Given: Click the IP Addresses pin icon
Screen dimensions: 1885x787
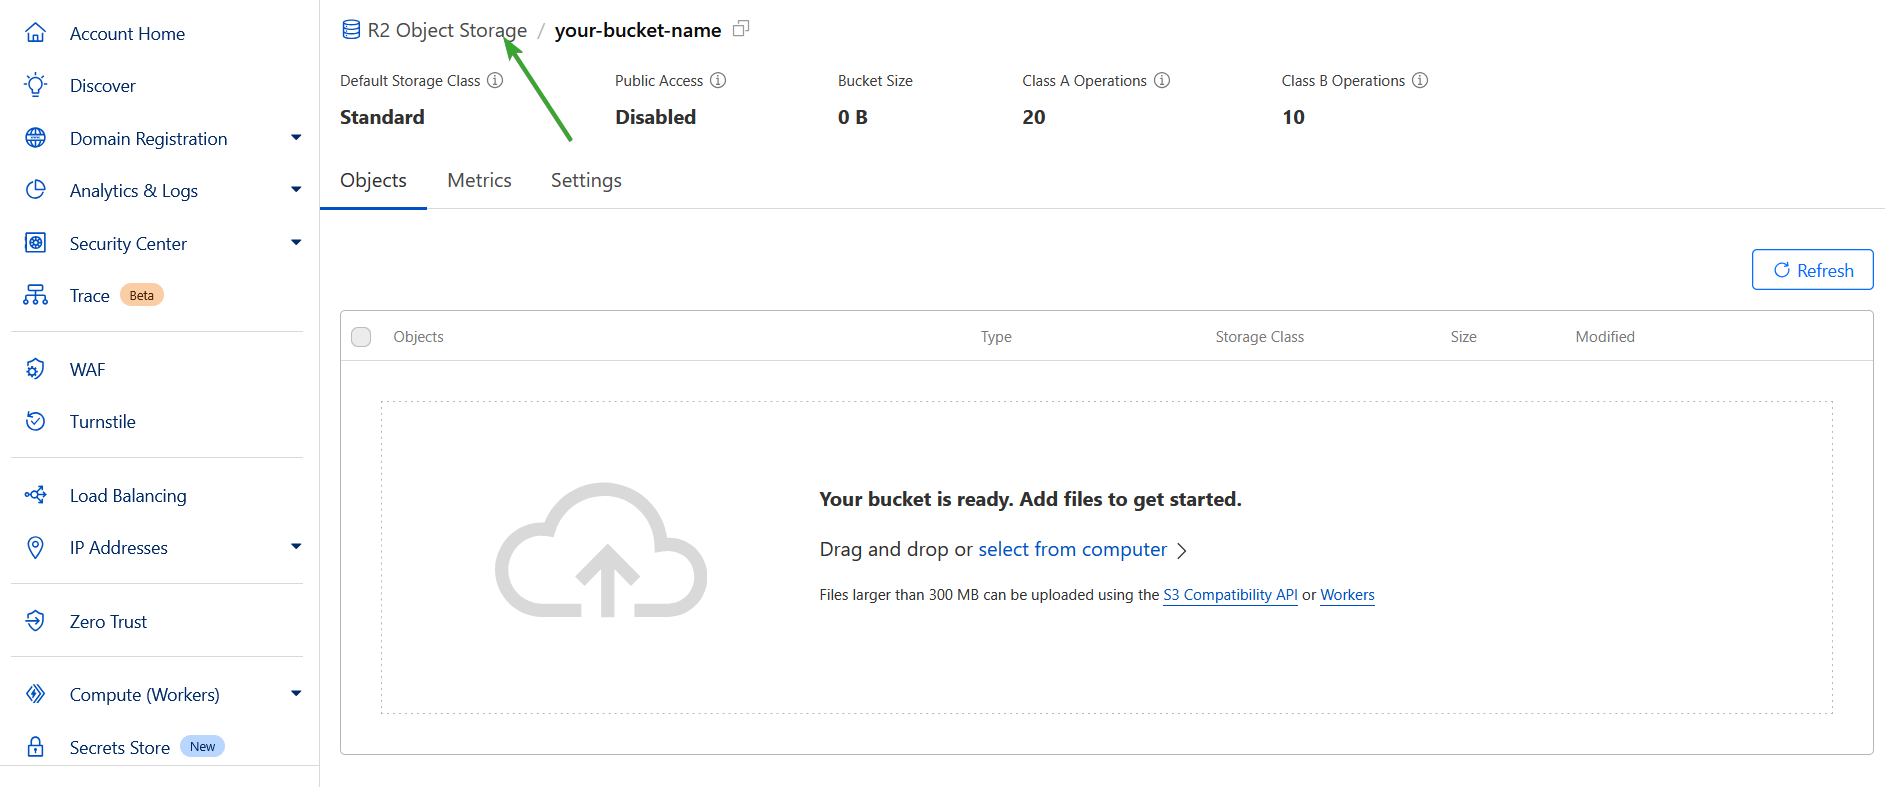Looking at the screenshot, I should point(35,547).
